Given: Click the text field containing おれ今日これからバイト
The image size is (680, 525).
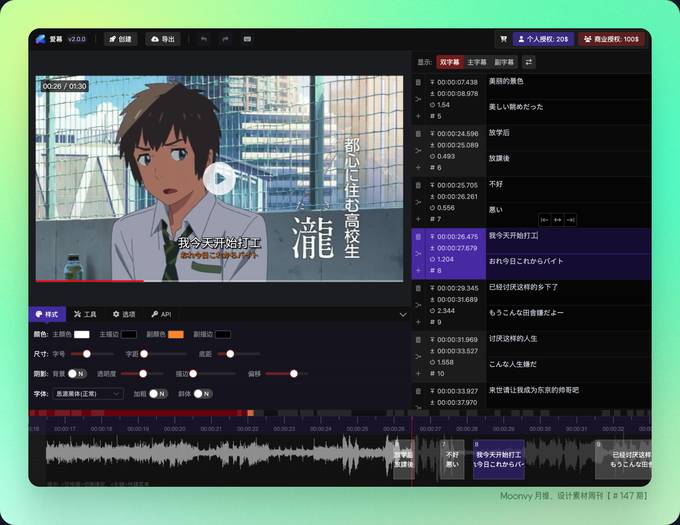Looking at the screenshot, I should point(569,267).
